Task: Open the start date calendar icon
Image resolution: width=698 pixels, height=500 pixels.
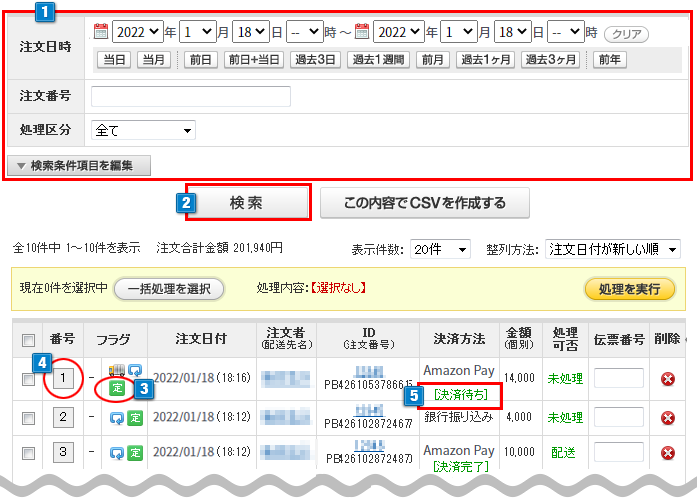Action: coord(101,31)
